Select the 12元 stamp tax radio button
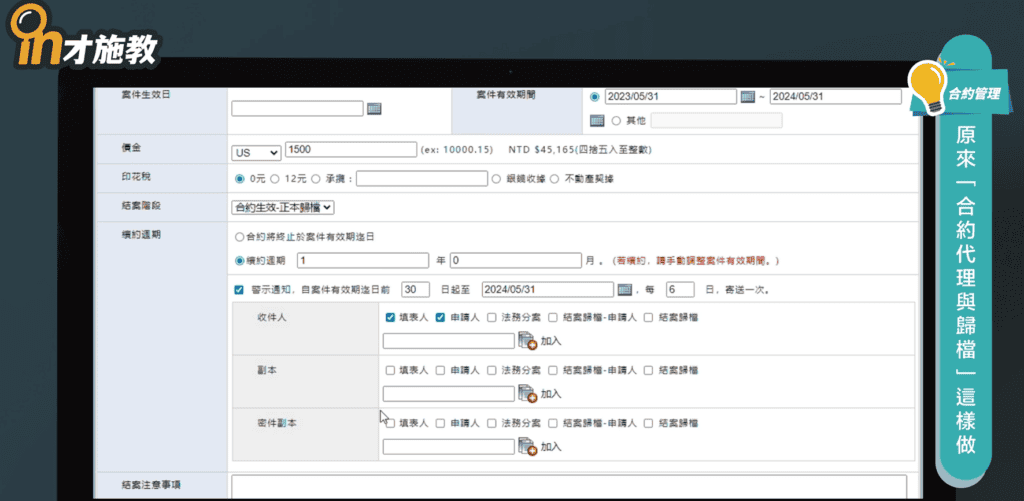The width and height of the screenshot is (1024, 501). [274, 179]
